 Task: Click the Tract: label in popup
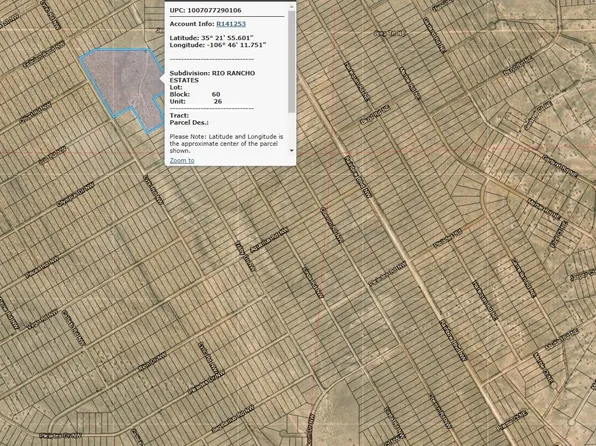point(179,115)
